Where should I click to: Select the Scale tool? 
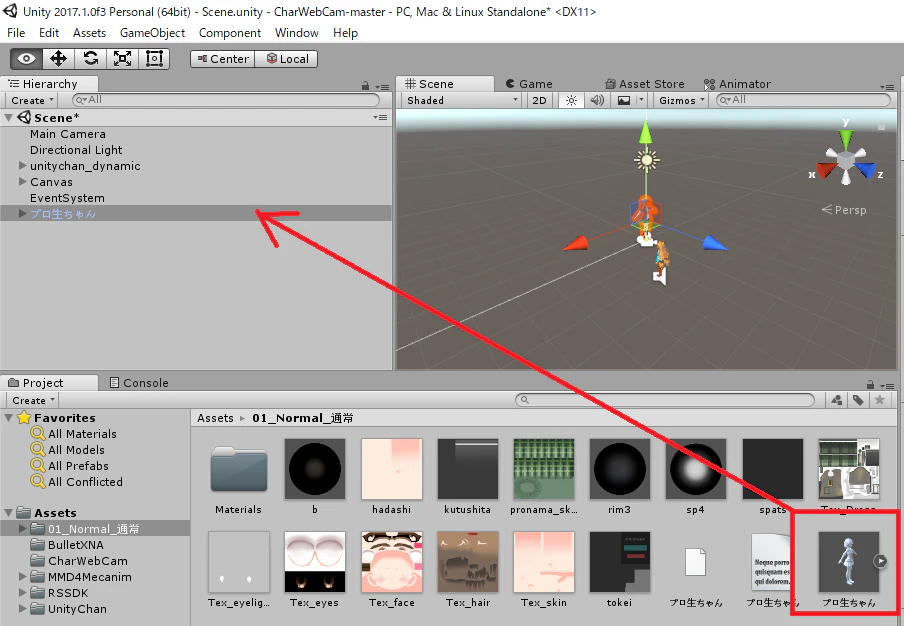pos(122,59)
